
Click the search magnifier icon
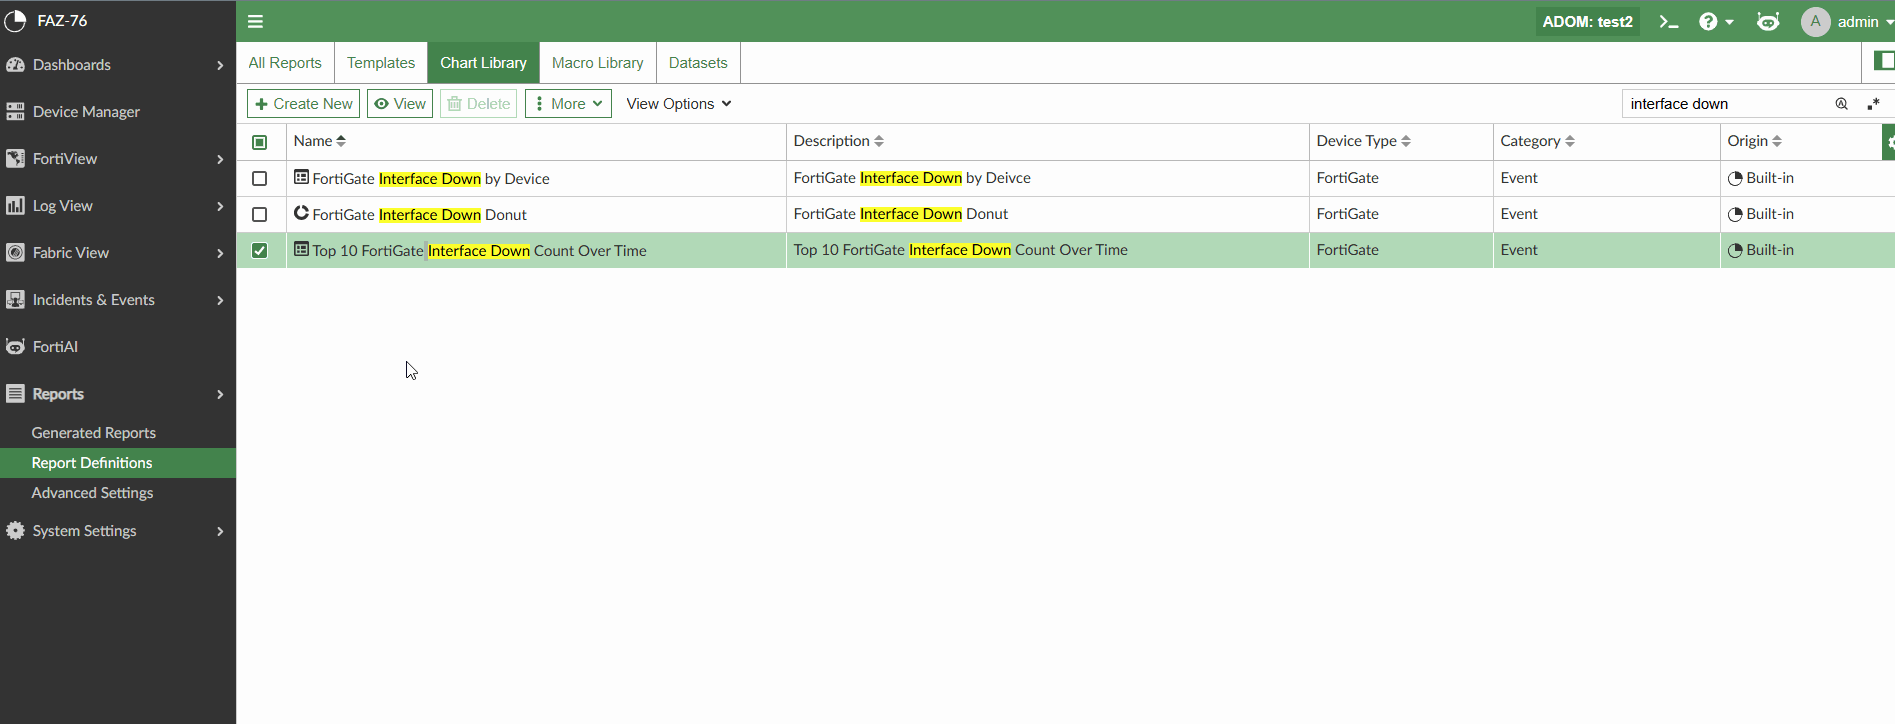point(1841,104)
